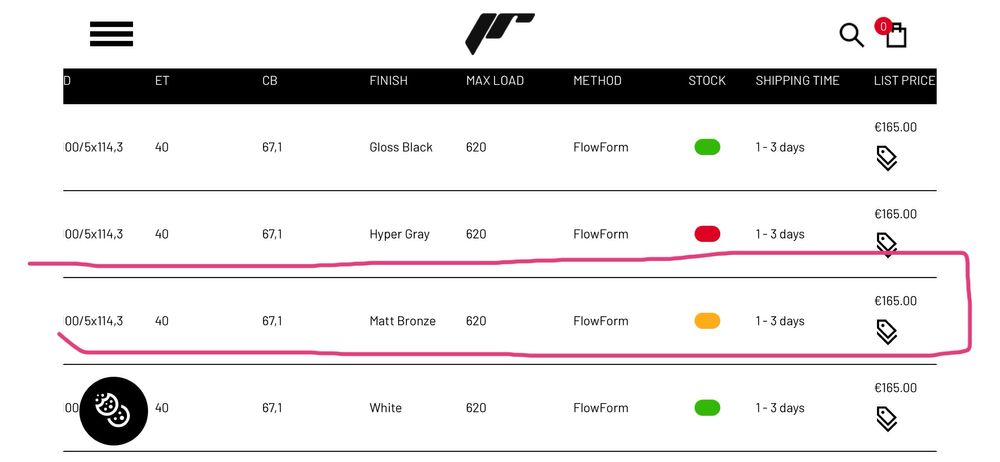Click the STOCK column header
Screen dimensions: 1000x462
tap(707, 81)
